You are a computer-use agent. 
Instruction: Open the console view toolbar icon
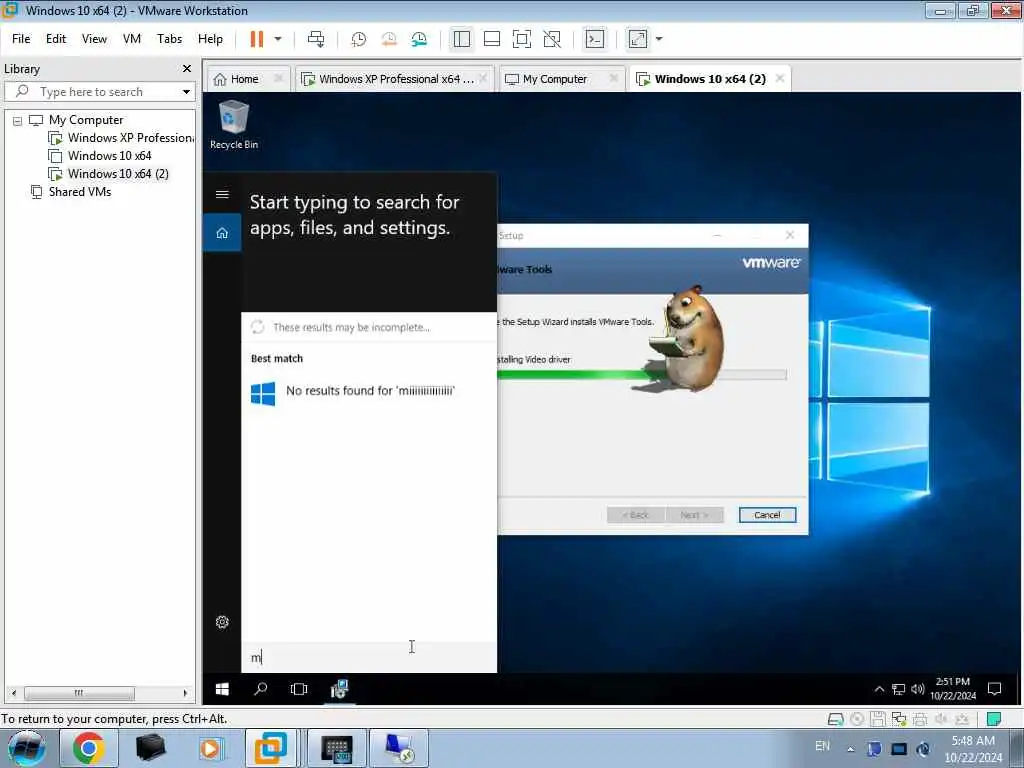point(595,39)
